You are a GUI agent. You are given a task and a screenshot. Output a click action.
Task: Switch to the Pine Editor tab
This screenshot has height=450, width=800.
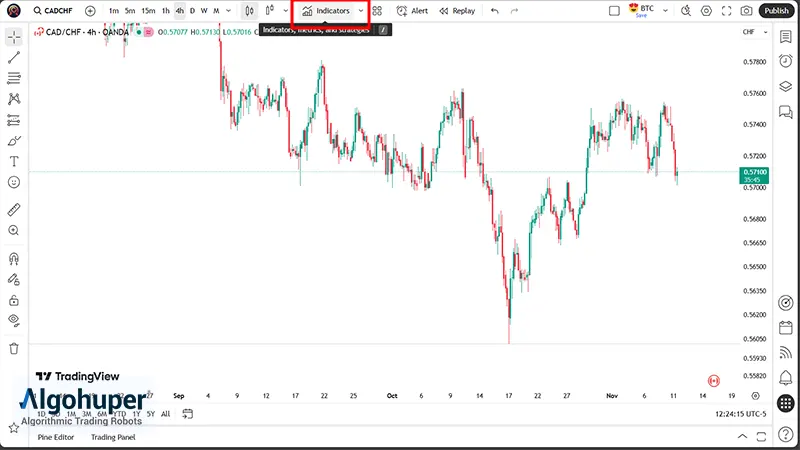56,437
